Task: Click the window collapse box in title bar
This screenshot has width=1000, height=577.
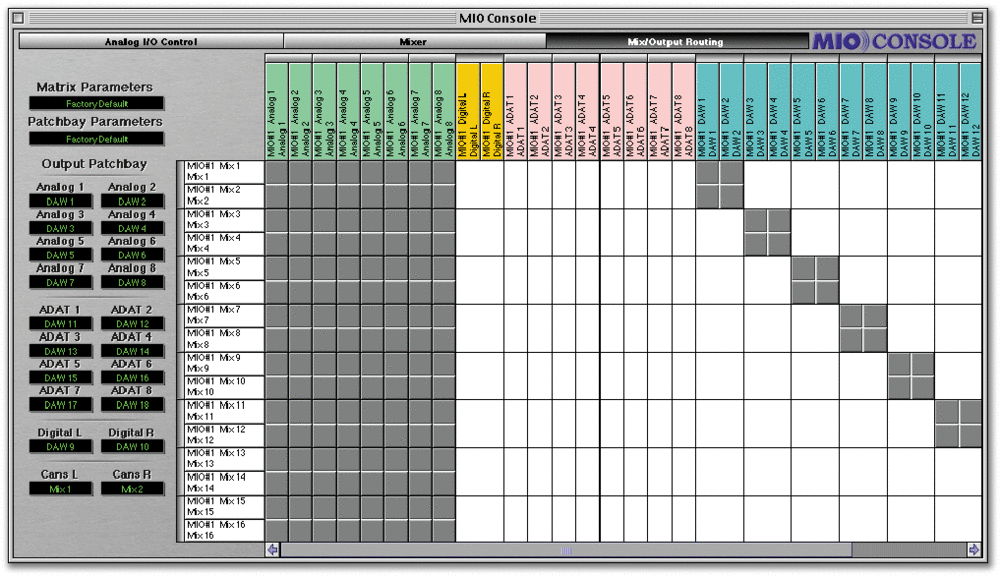Action: coord(977,18)
